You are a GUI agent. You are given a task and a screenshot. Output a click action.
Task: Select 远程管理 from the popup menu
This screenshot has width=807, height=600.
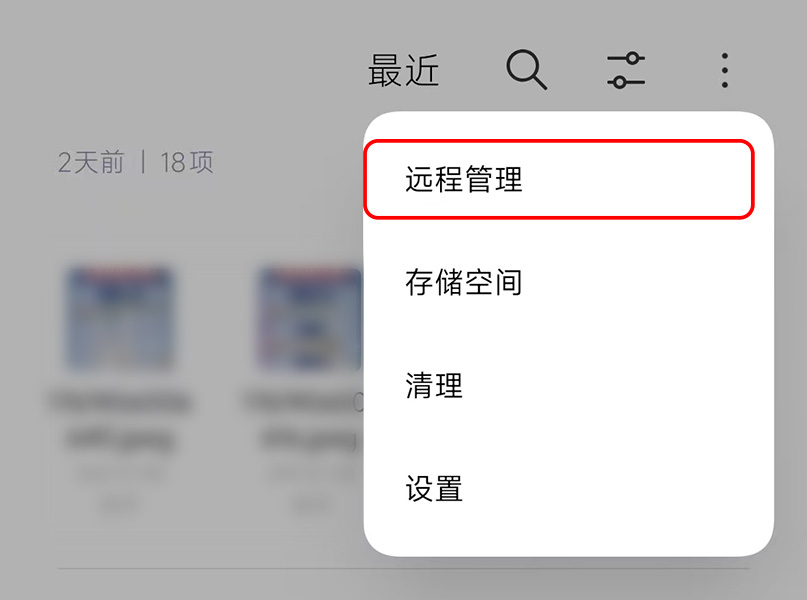[559, 179]
